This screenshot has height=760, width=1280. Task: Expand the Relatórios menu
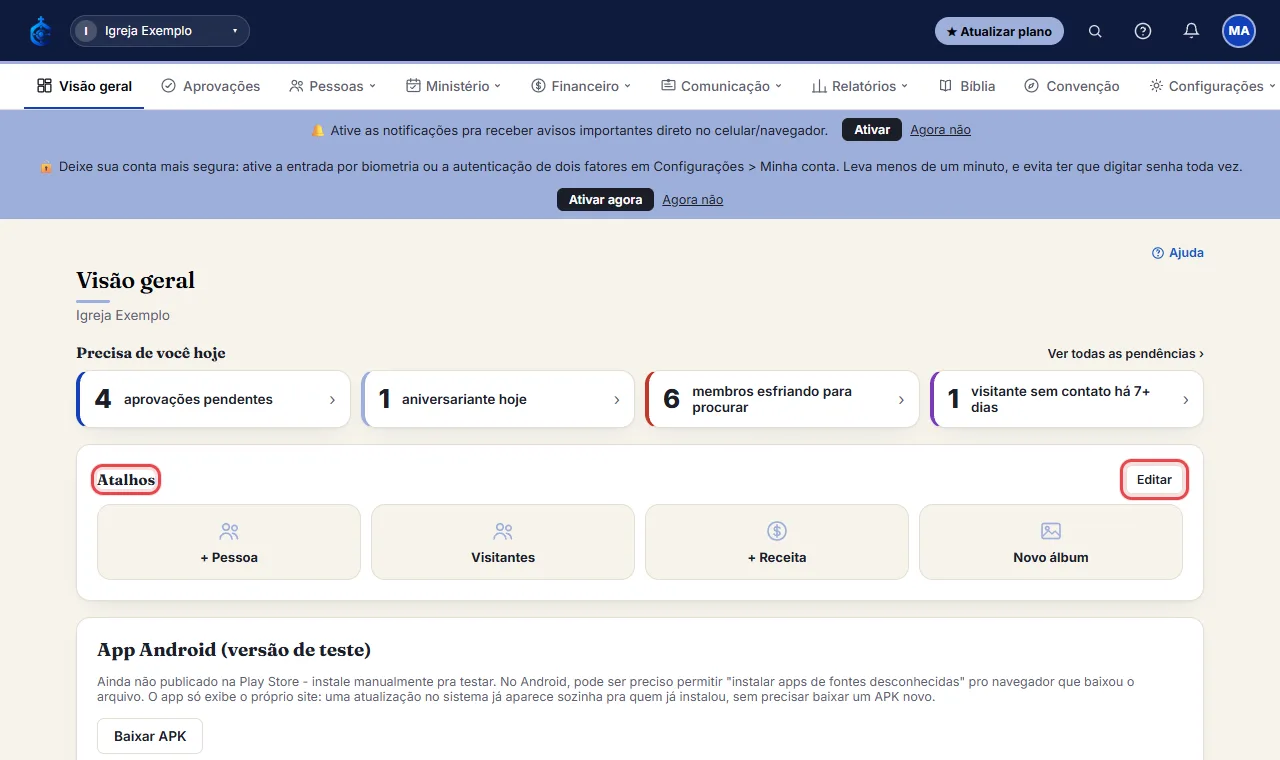point(860,86)
